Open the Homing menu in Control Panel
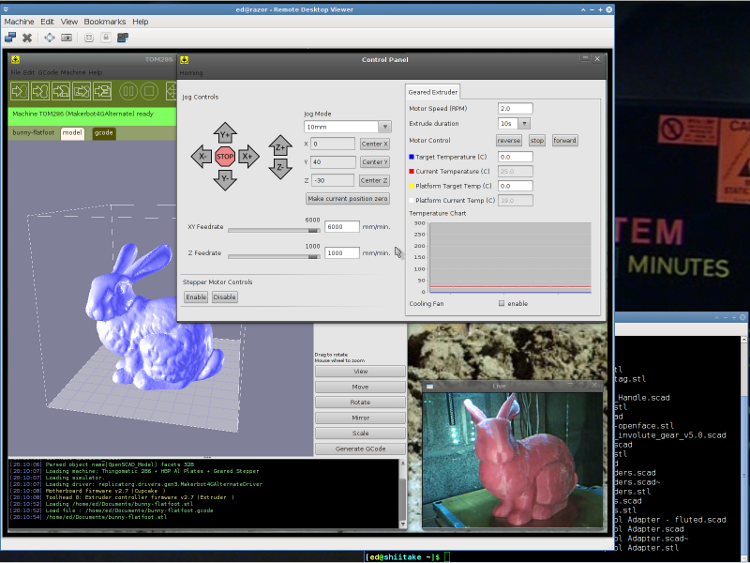The height and width of the screenshot is (563, 750). pos(191,73)
